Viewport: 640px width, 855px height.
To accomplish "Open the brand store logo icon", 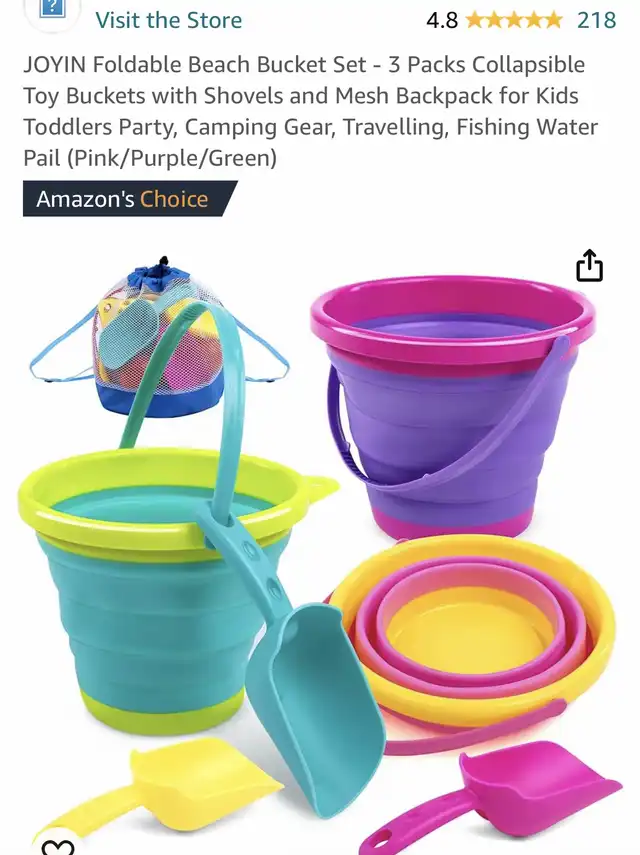I will pyautogui.click(x=52, y=10).
